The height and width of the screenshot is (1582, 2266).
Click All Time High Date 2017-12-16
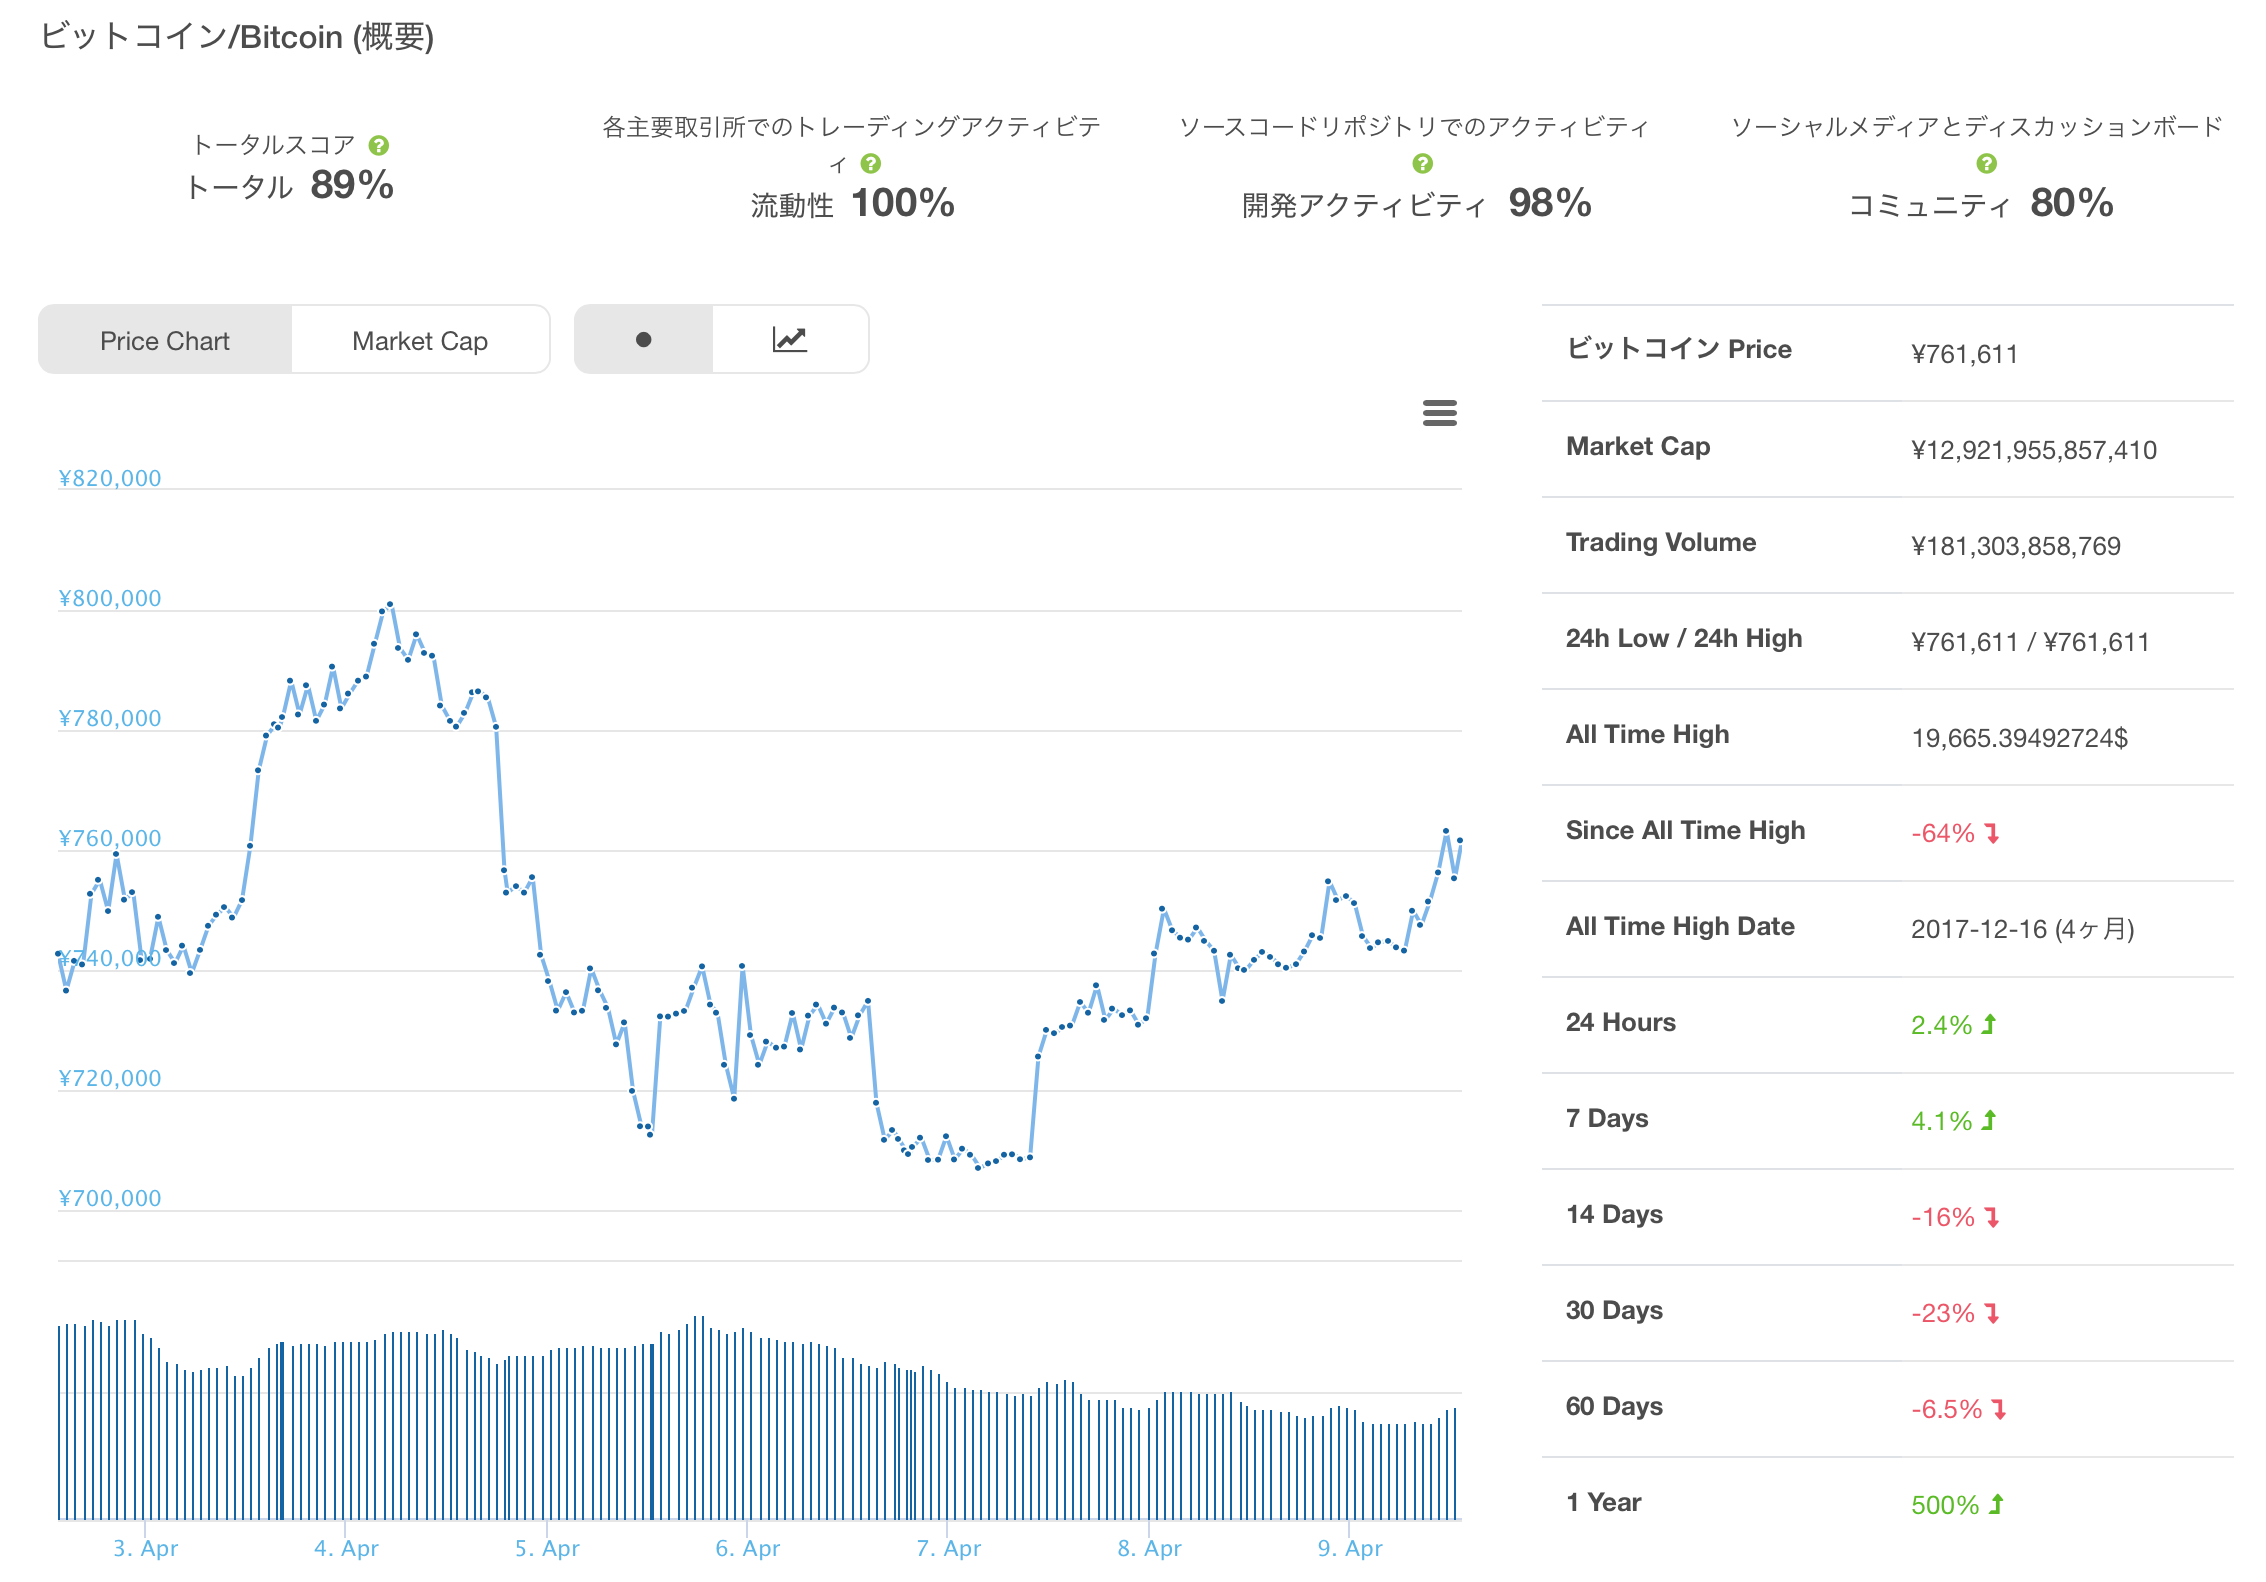2022,929
